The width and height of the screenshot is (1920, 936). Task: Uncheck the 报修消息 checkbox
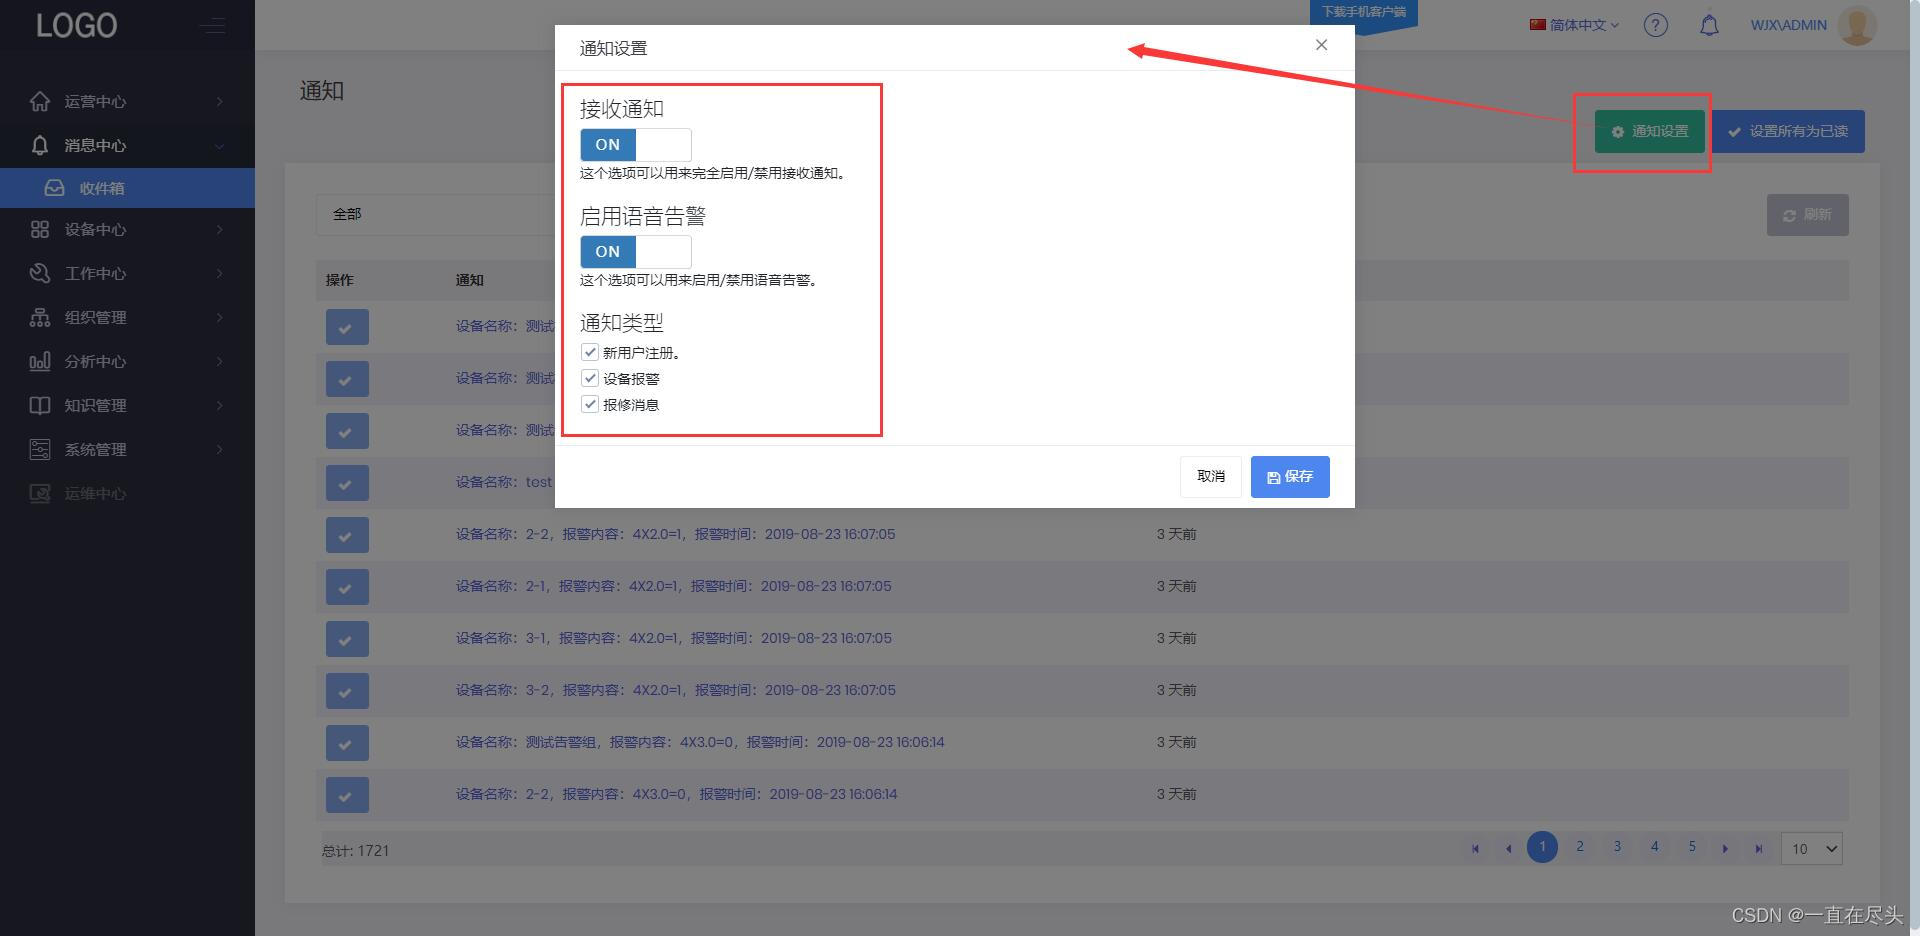pos(590,404)
